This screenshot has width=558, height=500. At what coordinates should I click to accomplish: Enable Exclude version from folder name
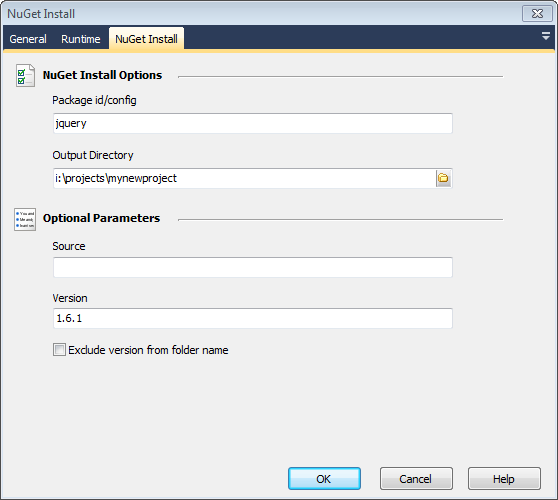tap(59, 349)
